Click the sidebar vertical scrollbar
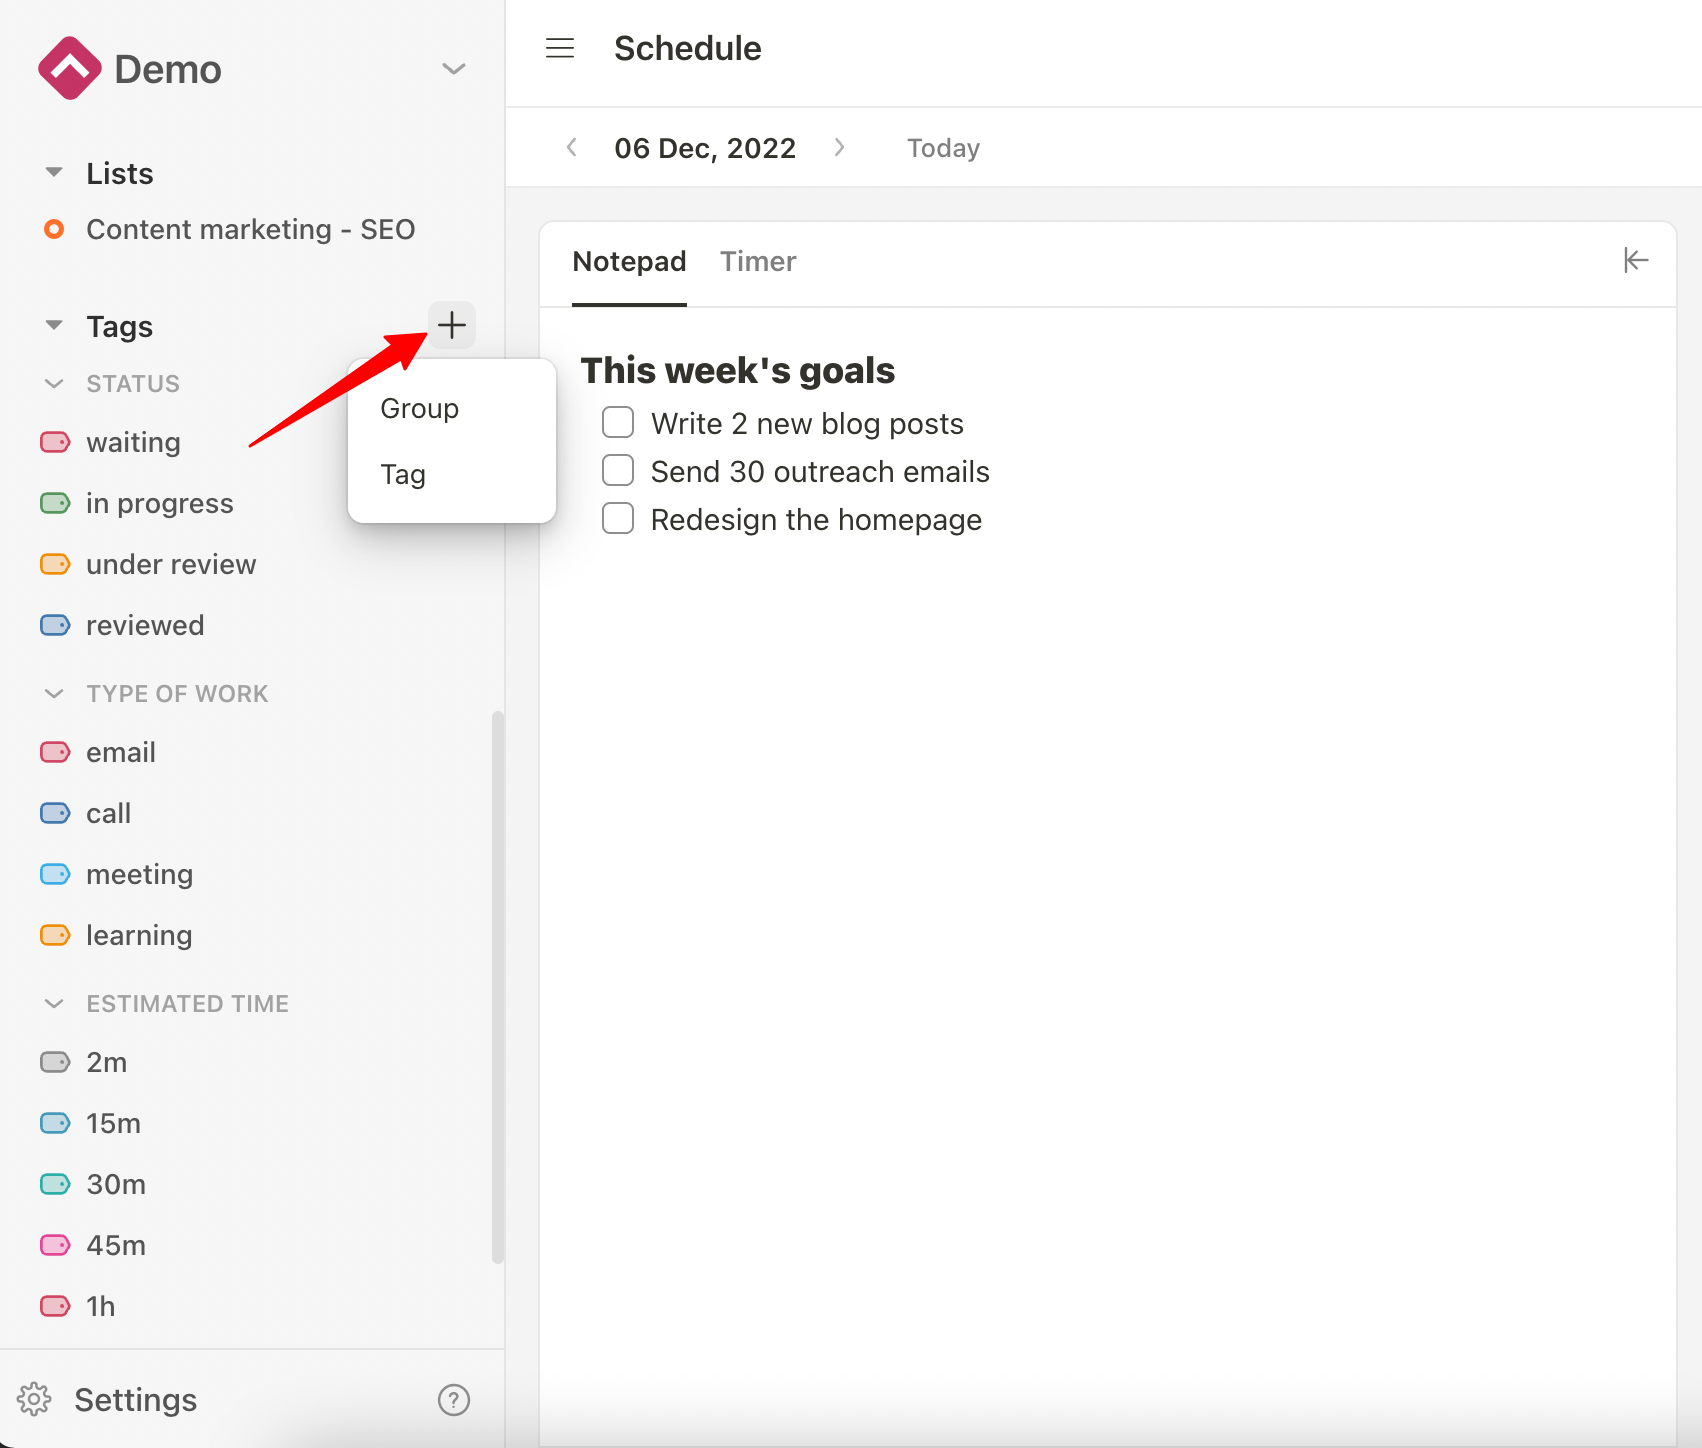This screenshot has height=1448, width=1702. click(x=497, y=987)
